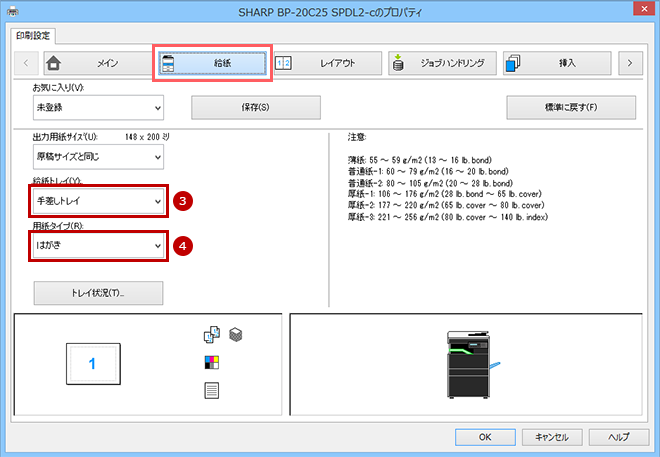Click the page preview thumbnail numbered 1
This screenshot has height=457, width=660.
click(93, 364)
